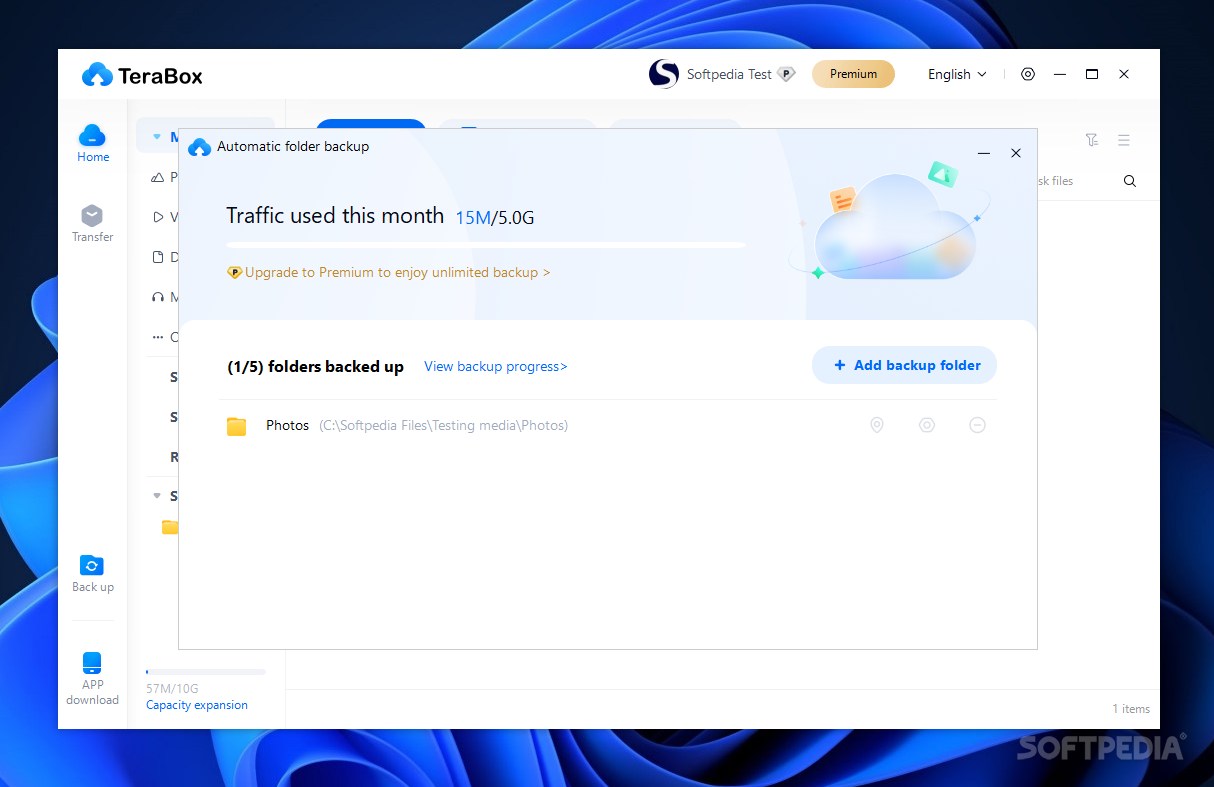Select the documents category icon in sidebar
This screenshot has width=1214, height=787.
pyautogui.click(x=157, y=257)
